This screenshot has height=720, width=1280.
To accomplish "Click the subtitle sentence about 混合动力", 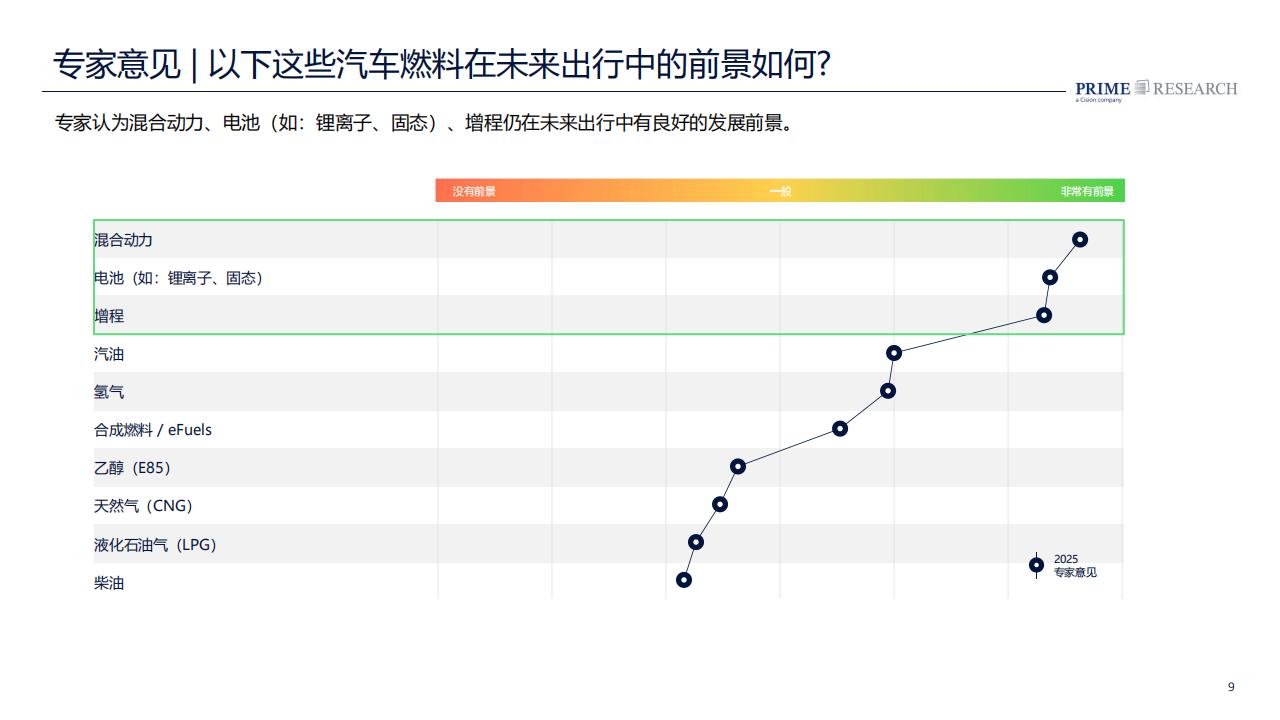I will pyautogui.click(x=424, y=124).
